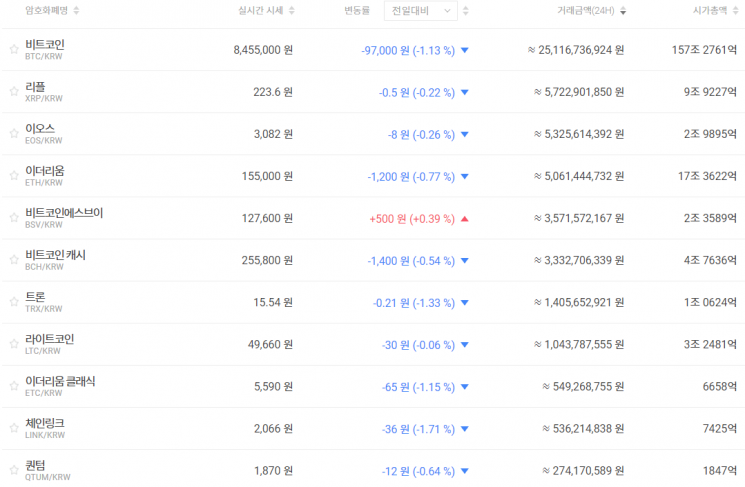Click the 실시간 시세 column header
This screenshot has height=487, width=745.
[261, 10]
